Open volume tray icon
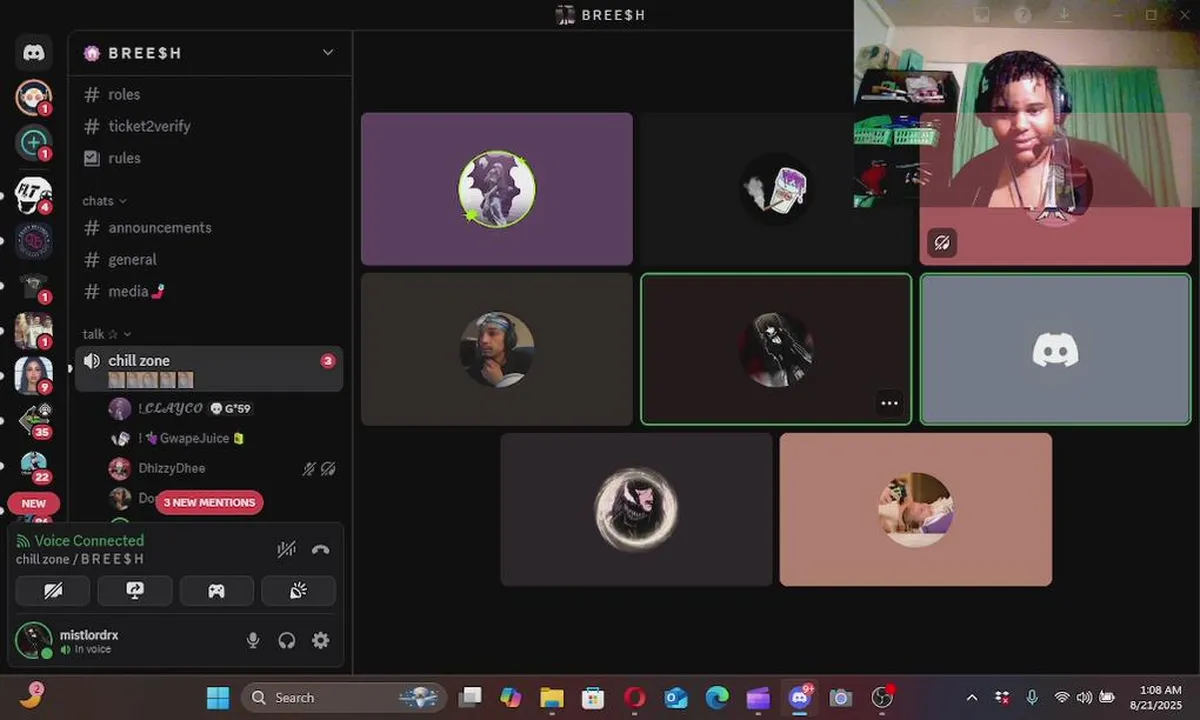The height and width of the screenshot is (720, 1200). pos(1084,697)
